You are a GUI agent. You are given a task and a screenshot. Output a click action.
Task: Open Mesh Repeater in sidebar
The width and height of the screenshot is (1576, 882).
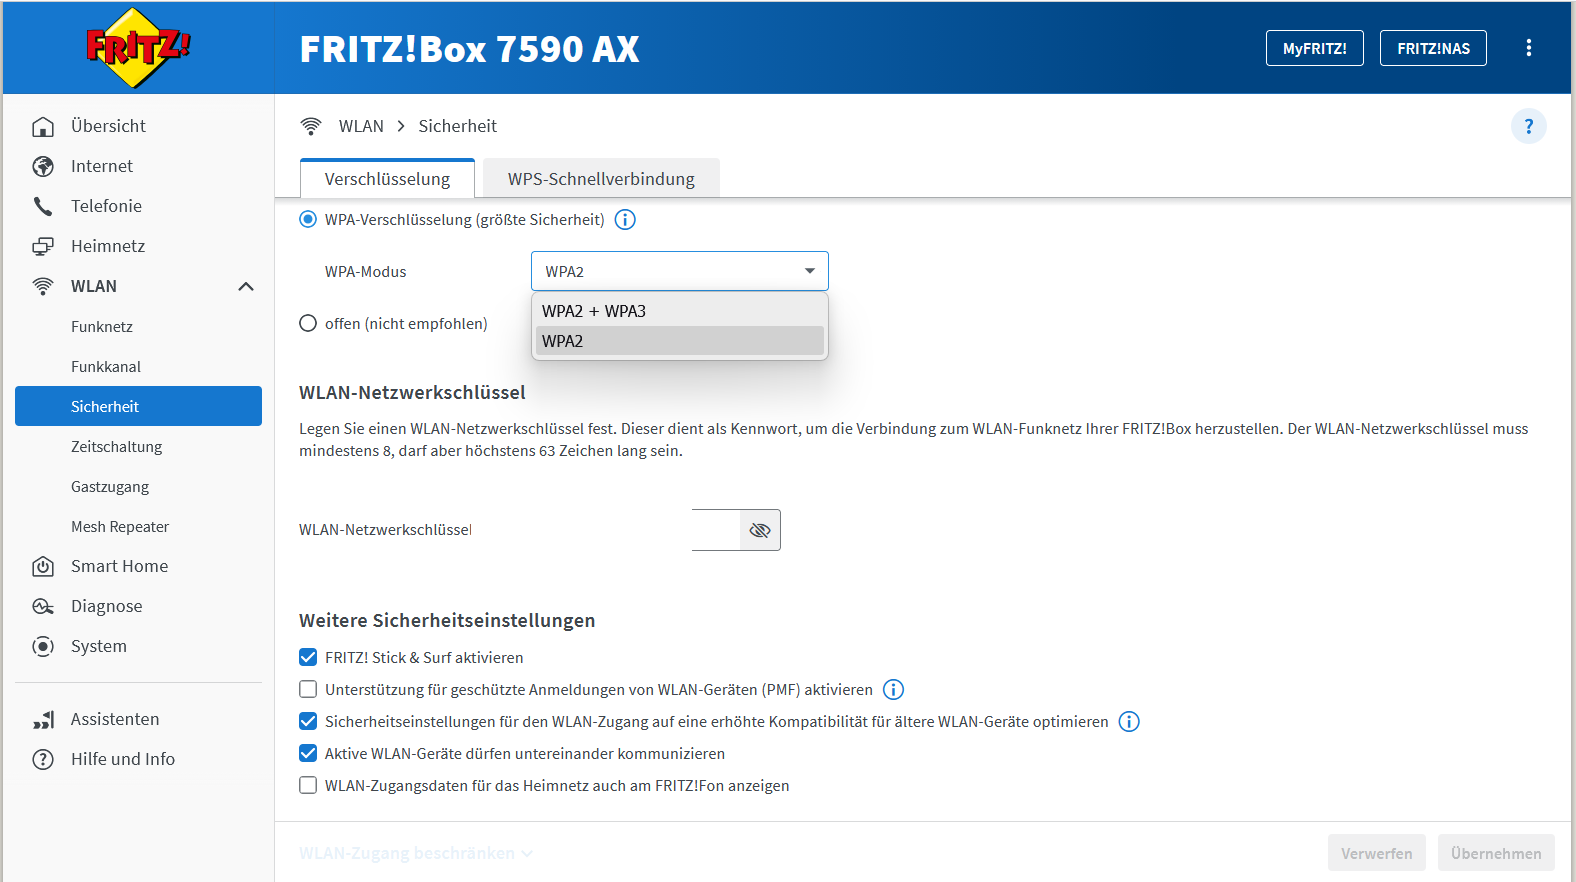coord(138,526)
